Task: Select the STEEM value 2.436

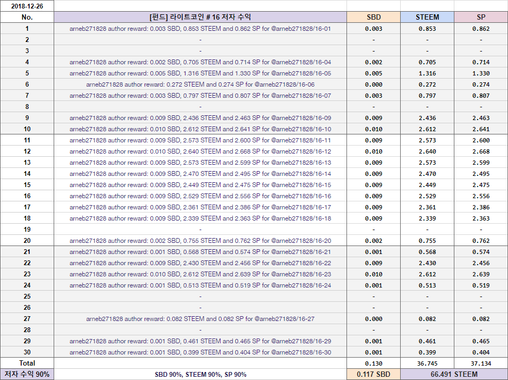Action: point(427,118)
